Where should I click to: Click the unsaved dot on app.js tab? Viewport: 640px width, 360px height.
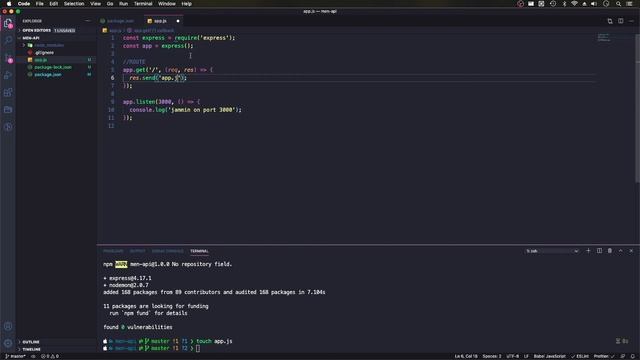point(178,21)
